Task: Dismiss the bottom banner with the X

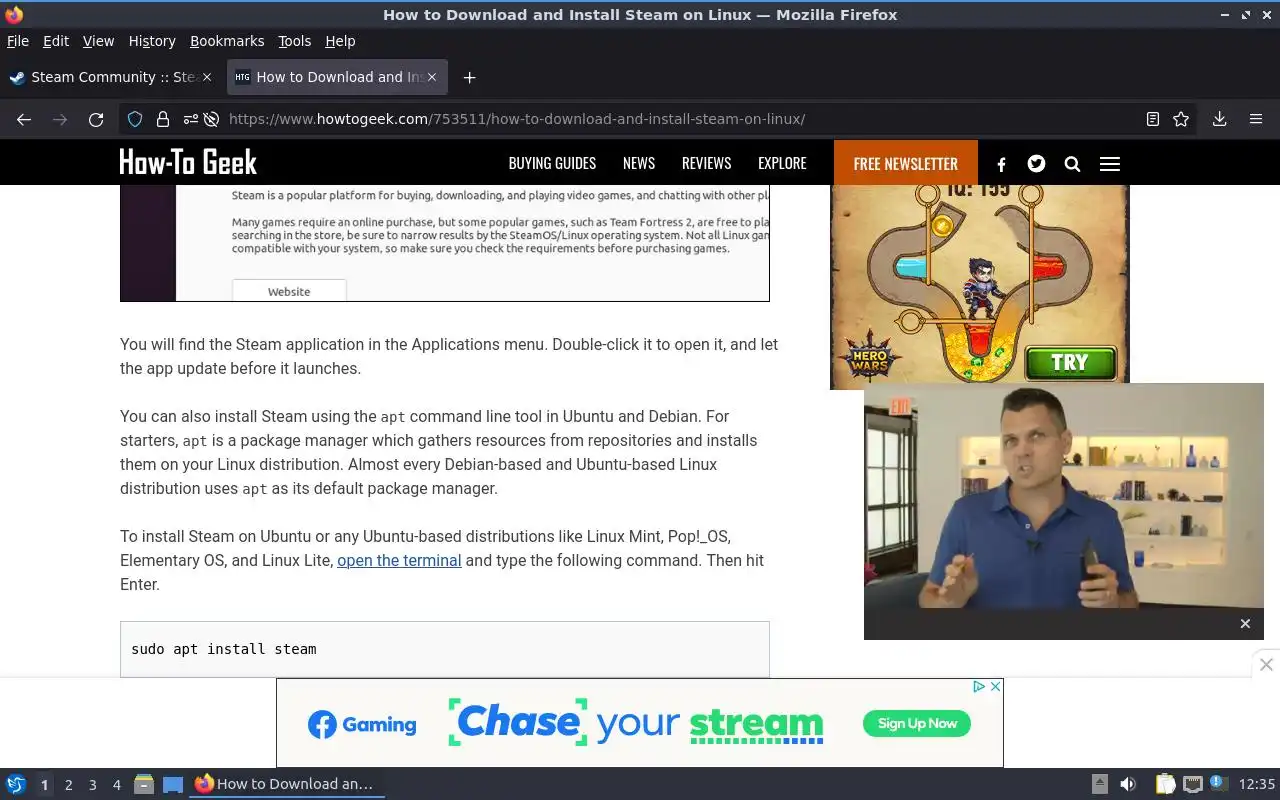Action: (x=1266, y=664)
